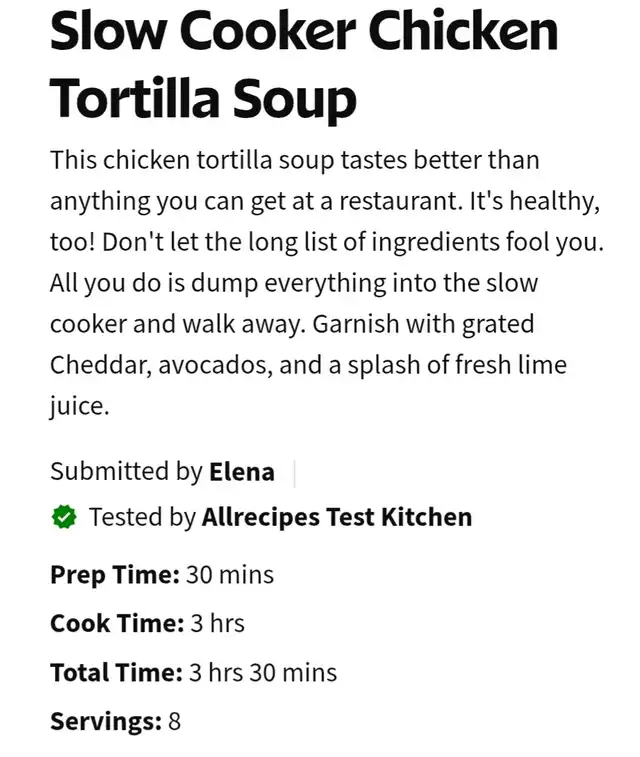Viewport: 640px width, 757px height.
Task: Click the 'Tested by' text
Action: coord(142,517)
